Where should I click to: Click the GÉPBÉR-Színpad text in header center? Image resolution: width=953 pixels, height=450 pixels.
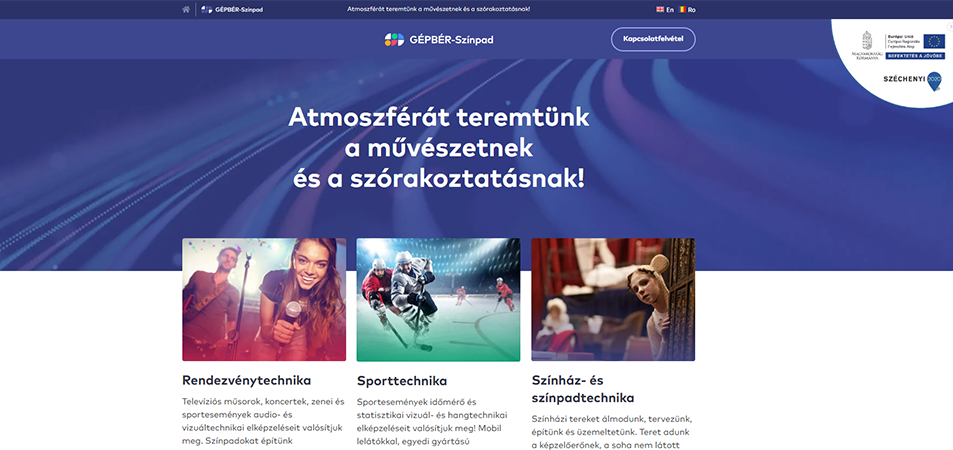(452, 40)
